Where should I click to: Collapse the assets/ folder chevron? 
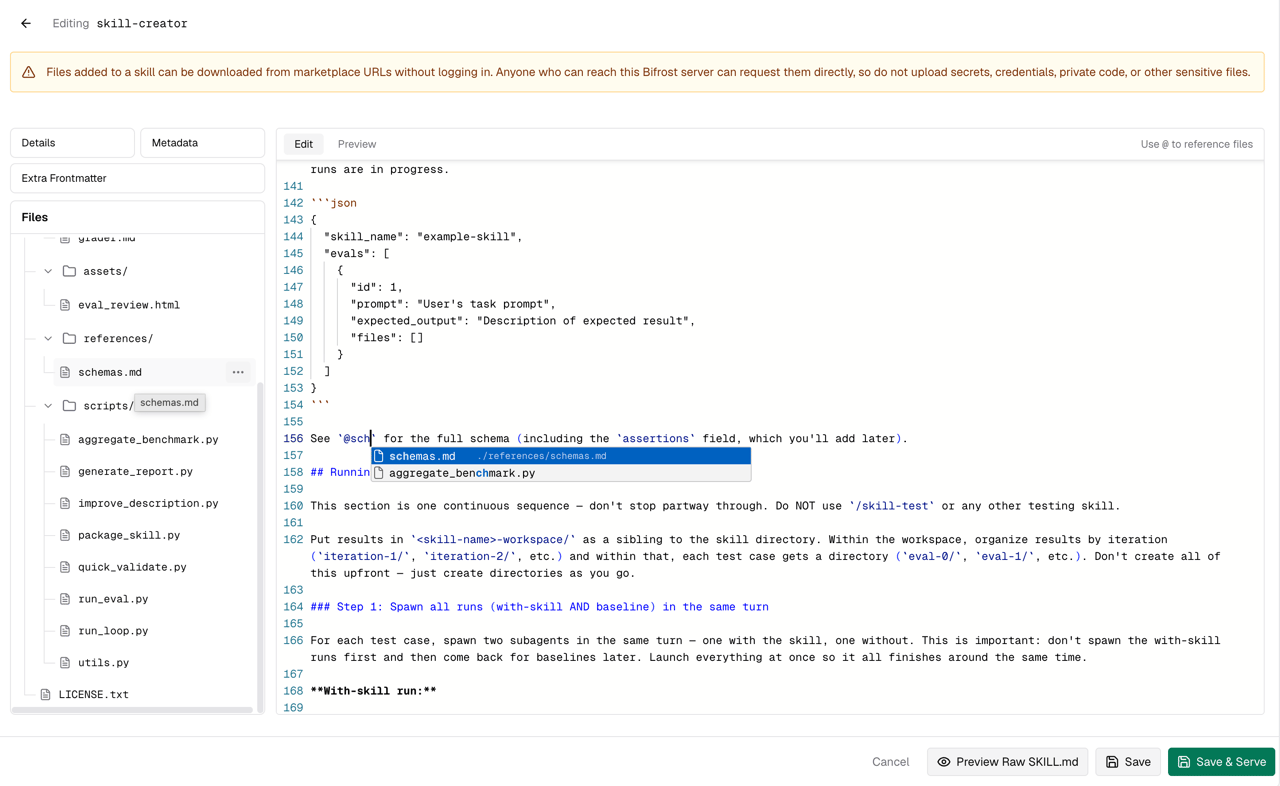[48, 271]
